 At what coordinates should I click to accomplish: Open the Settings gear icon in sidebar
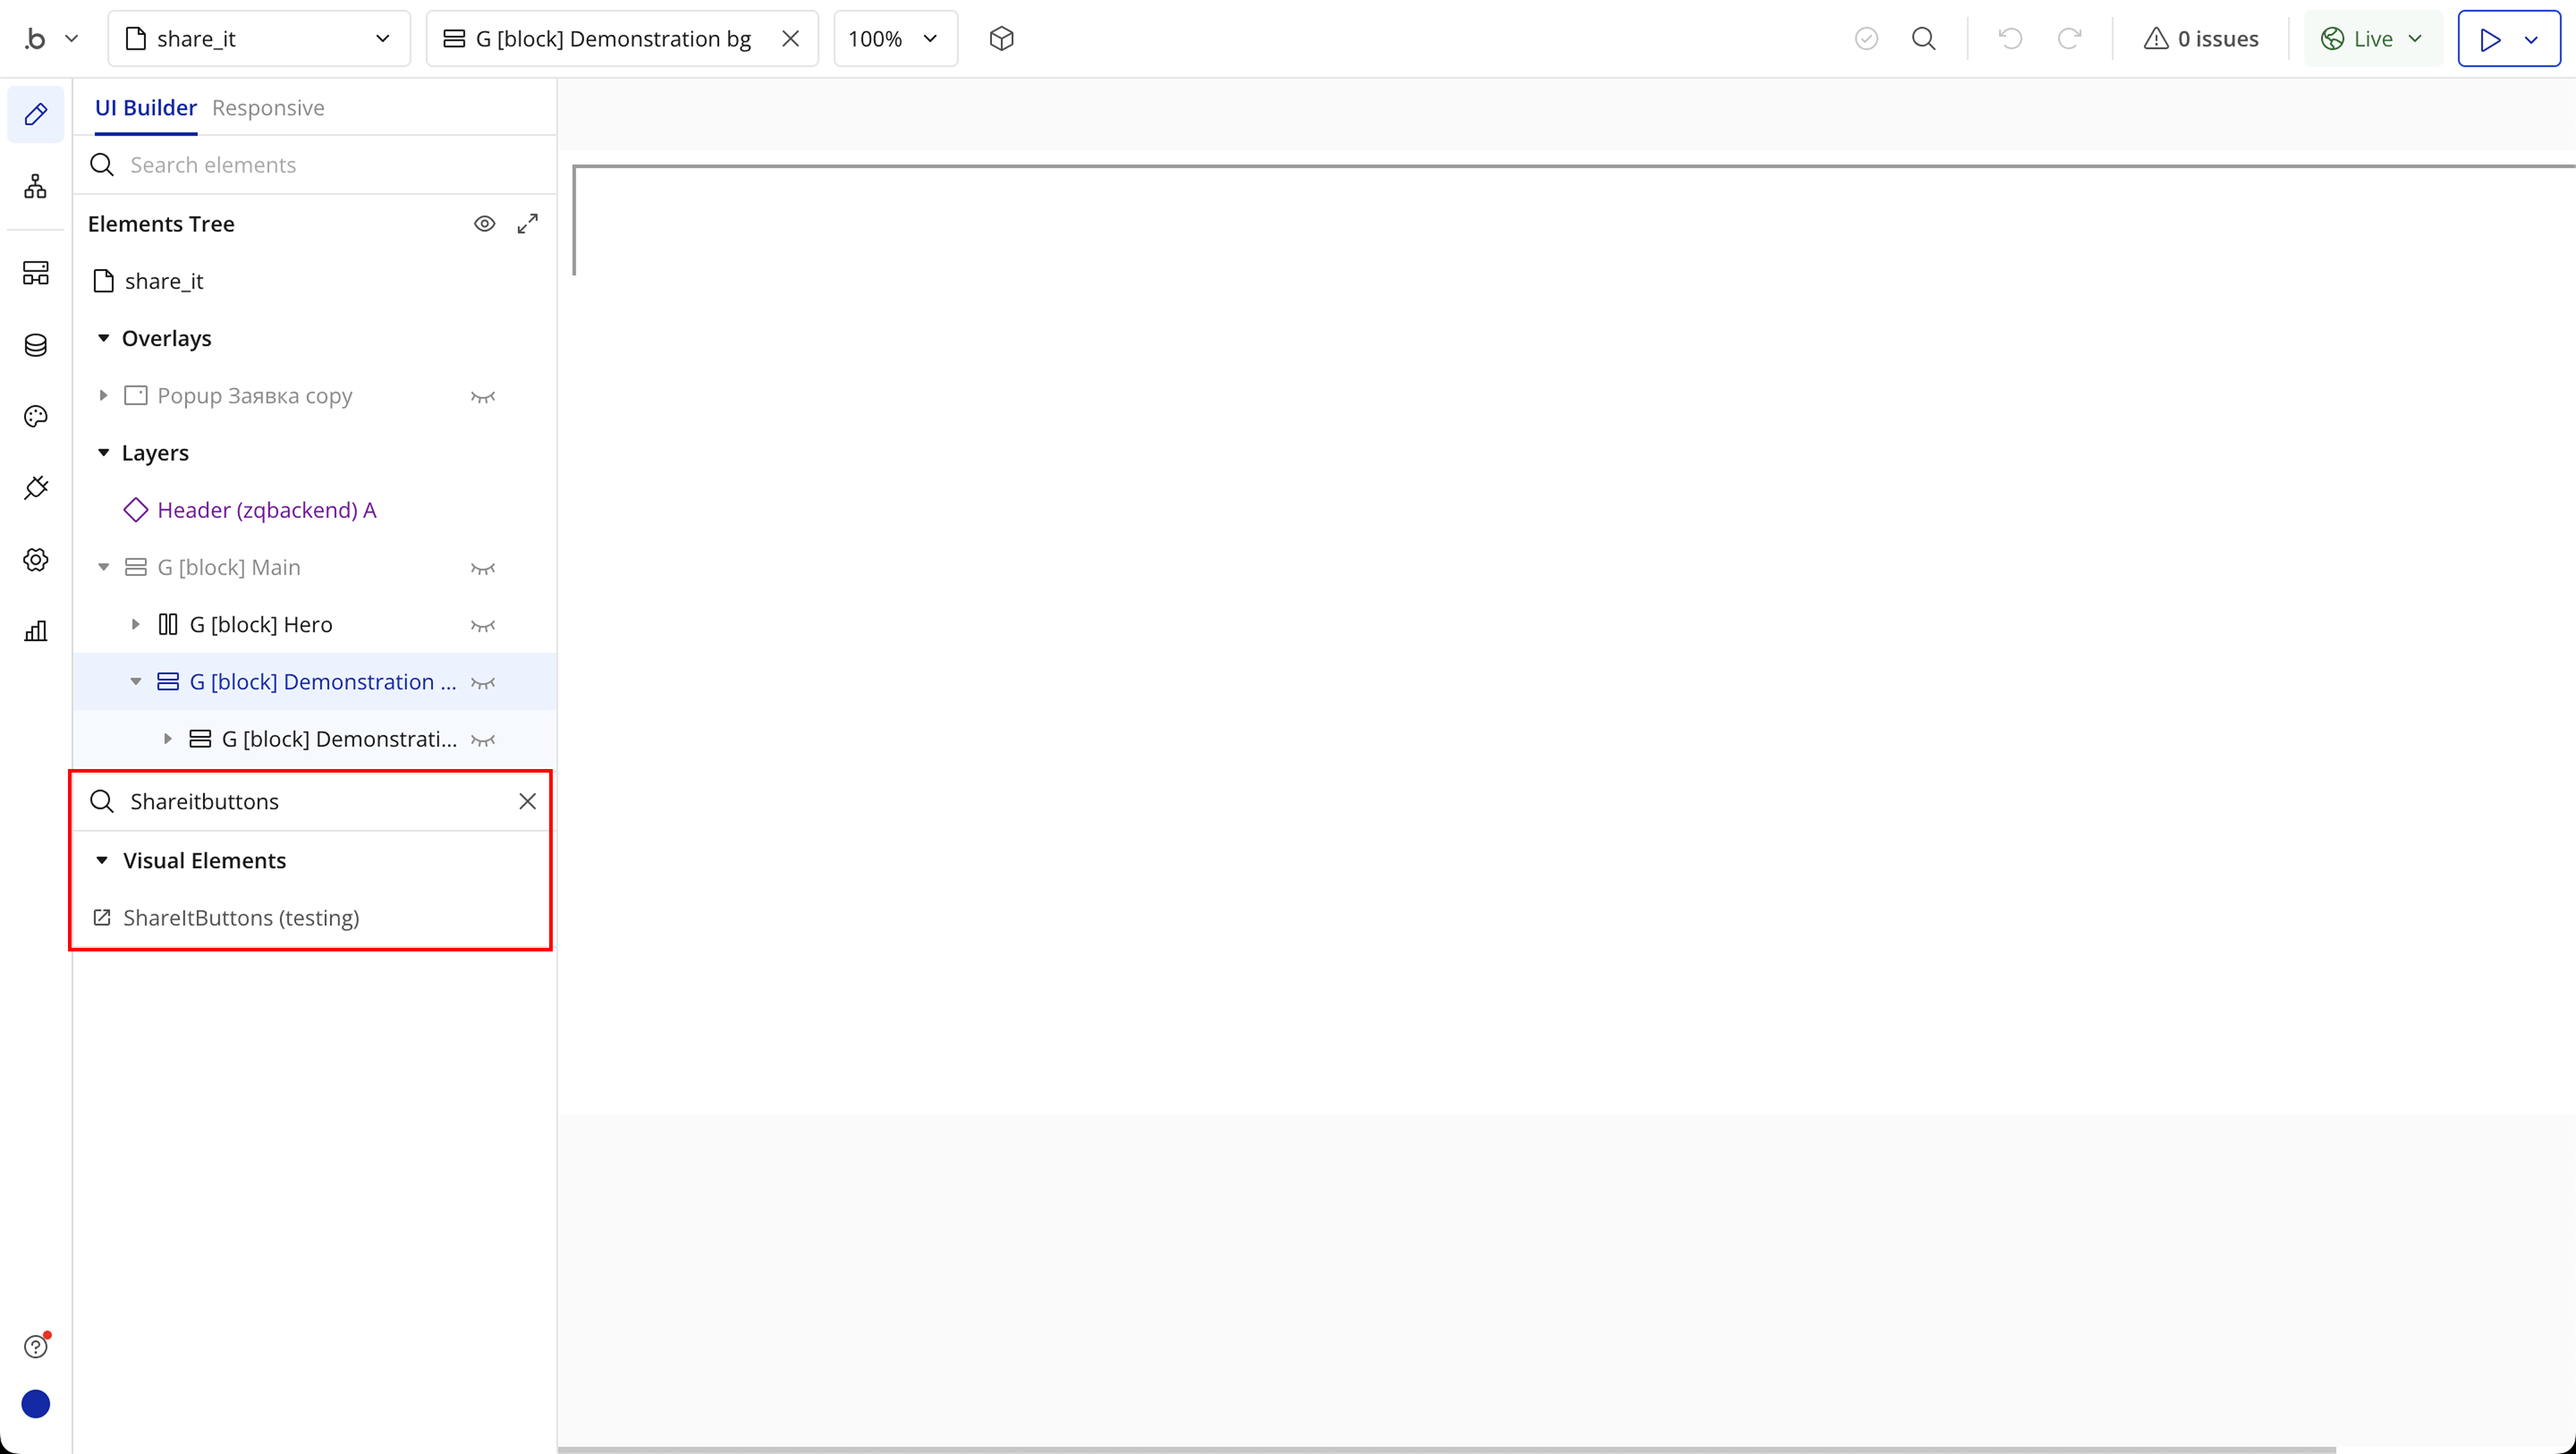(x=36, y=560)
